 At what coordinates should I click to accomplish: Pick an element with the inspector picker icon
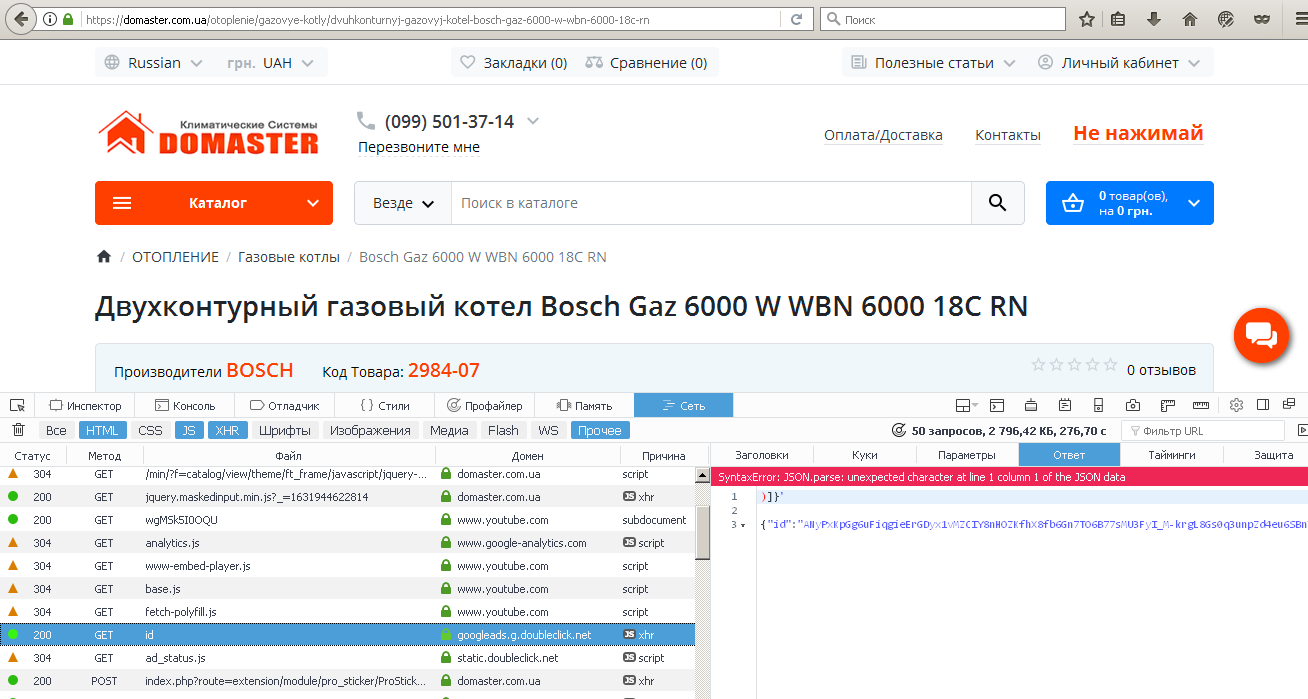click(x=17, y=405)
